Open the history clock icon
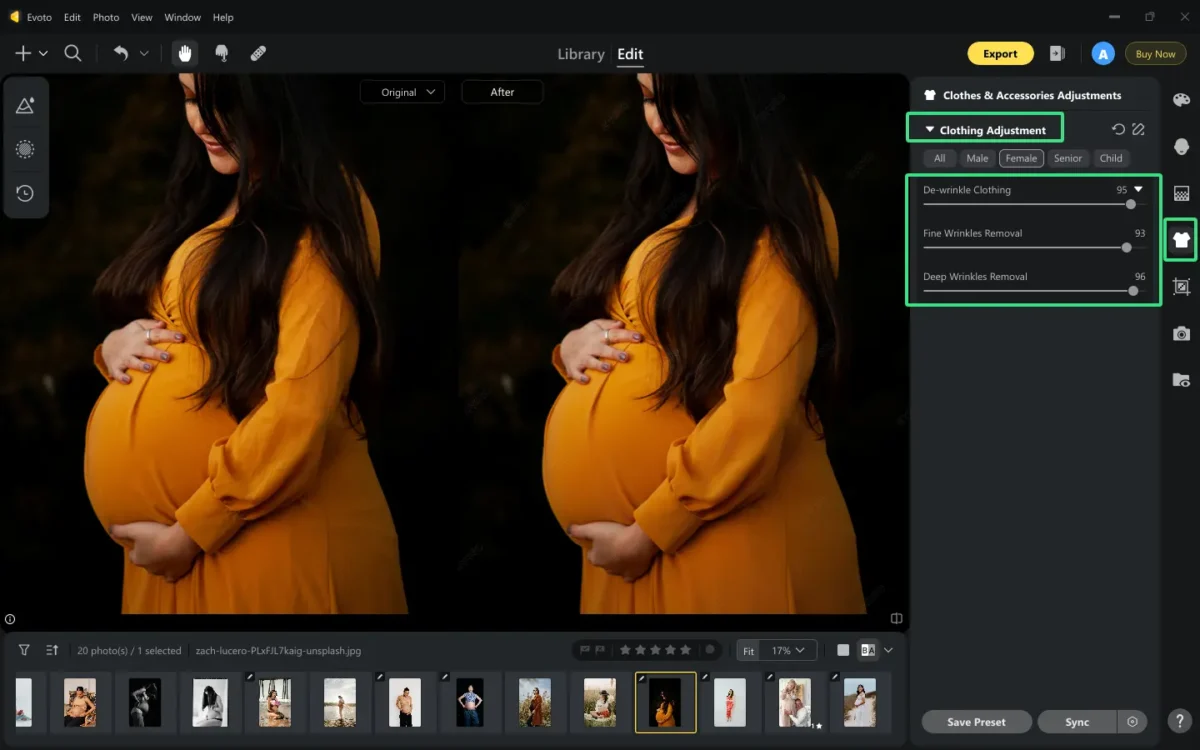 pos(25,193)
